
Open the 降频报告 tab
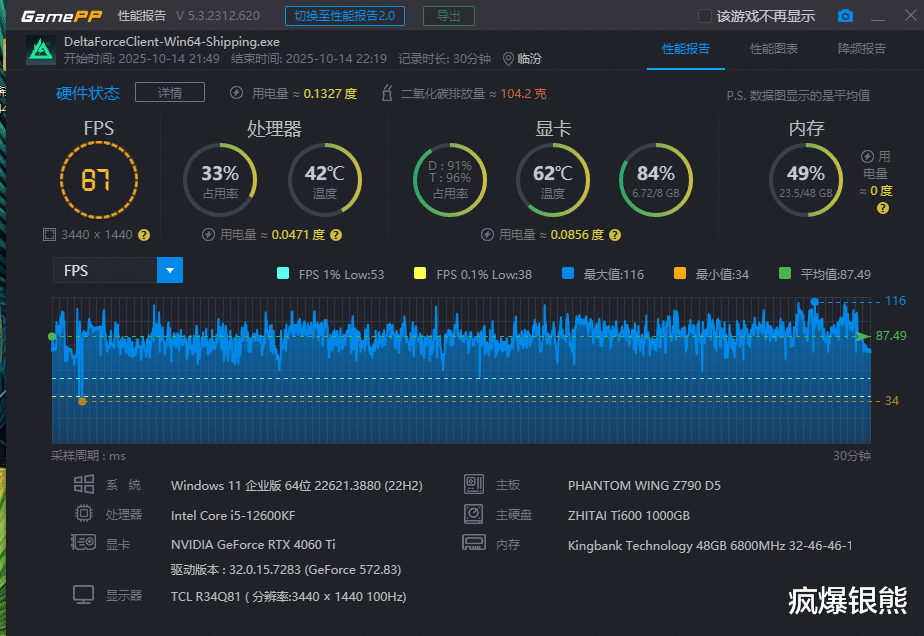coord(862,49)
